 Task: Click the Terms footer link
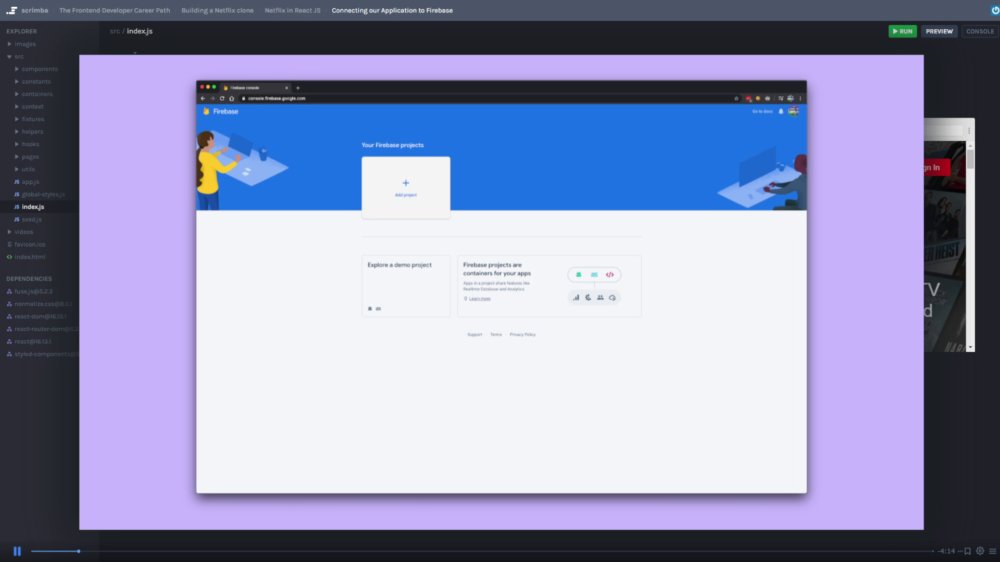coord(496,334)
